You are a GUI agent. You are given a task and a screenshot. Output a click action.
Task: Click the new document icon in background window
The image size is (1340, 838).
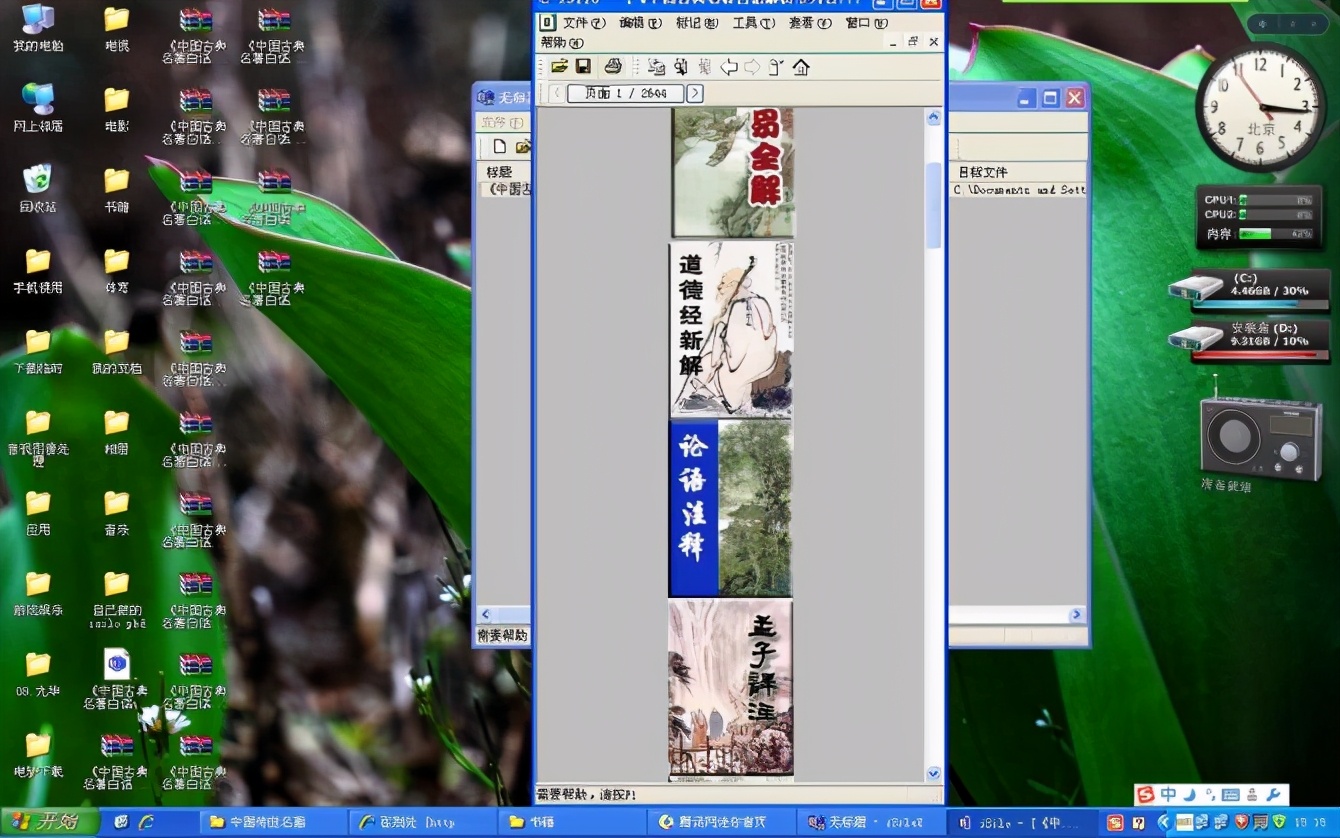[x=500, y=147]
